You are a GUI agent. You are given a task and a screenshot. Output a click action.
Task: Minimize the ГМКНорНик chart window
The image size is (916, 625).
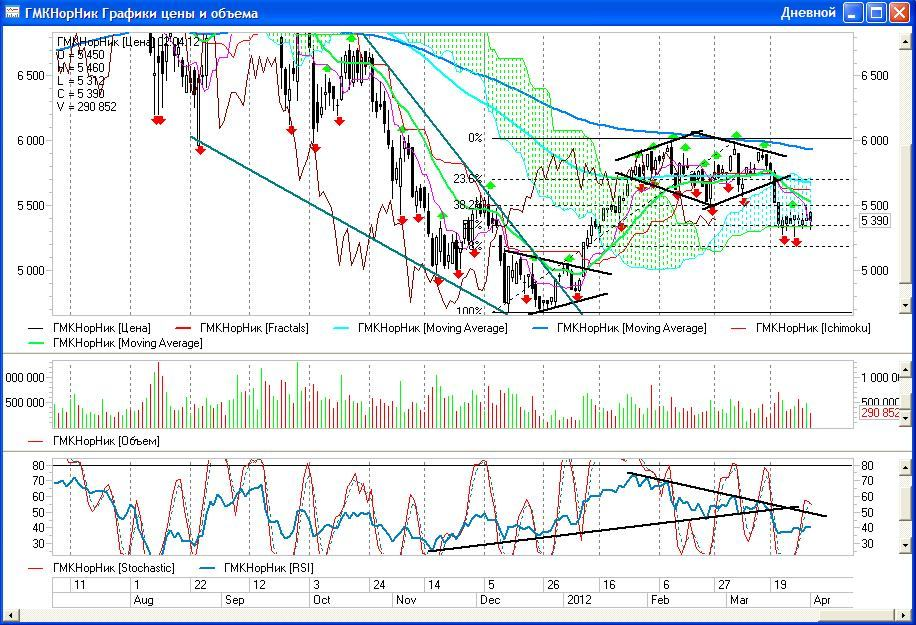coord(853,12)
